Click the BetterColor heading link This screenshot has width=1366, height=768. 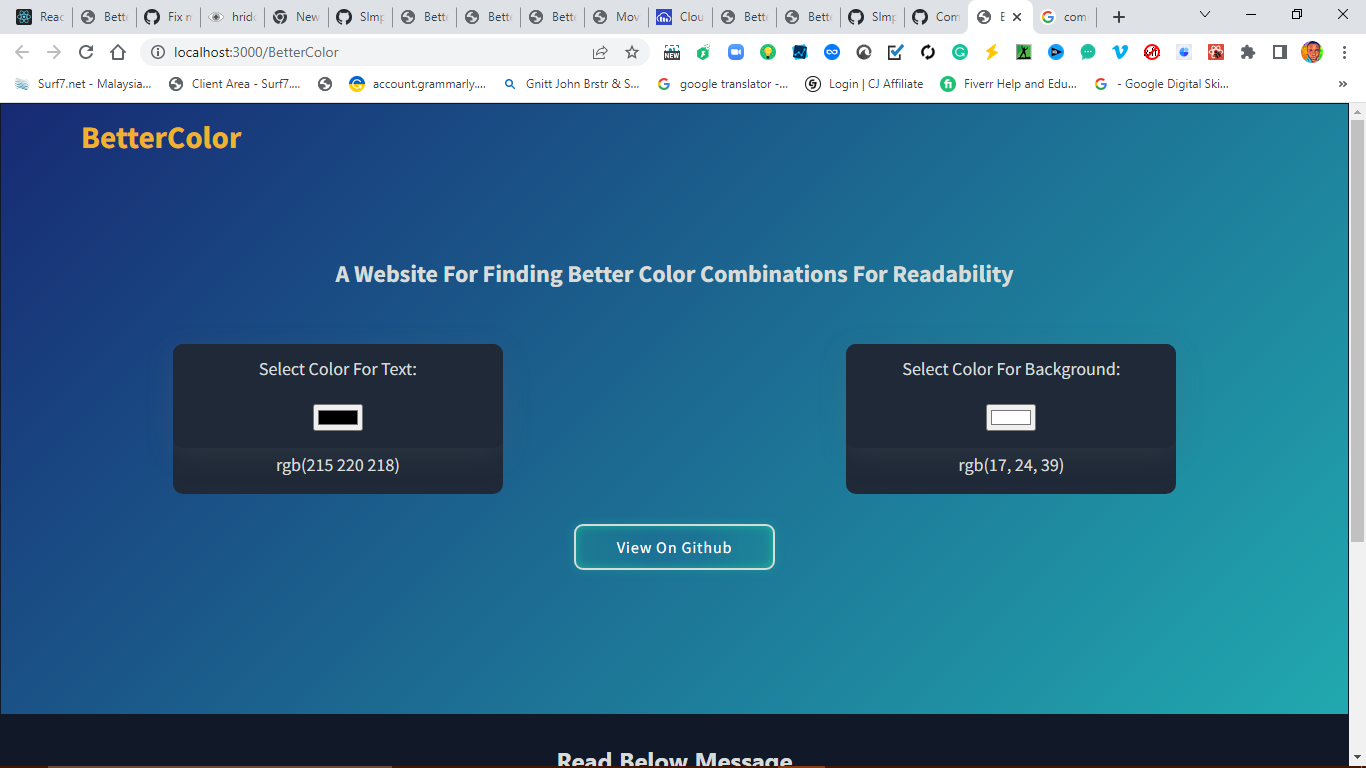[x=159, y=138]
